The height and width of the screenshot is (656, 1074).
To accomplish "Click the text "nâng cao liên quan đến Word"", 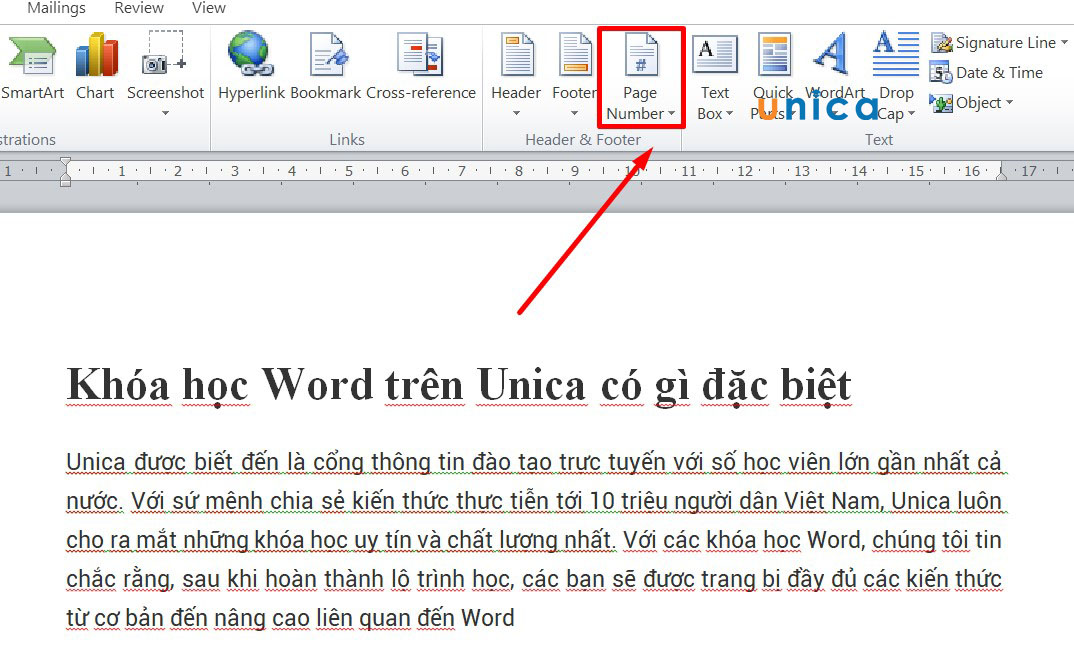I will (364, 618).
